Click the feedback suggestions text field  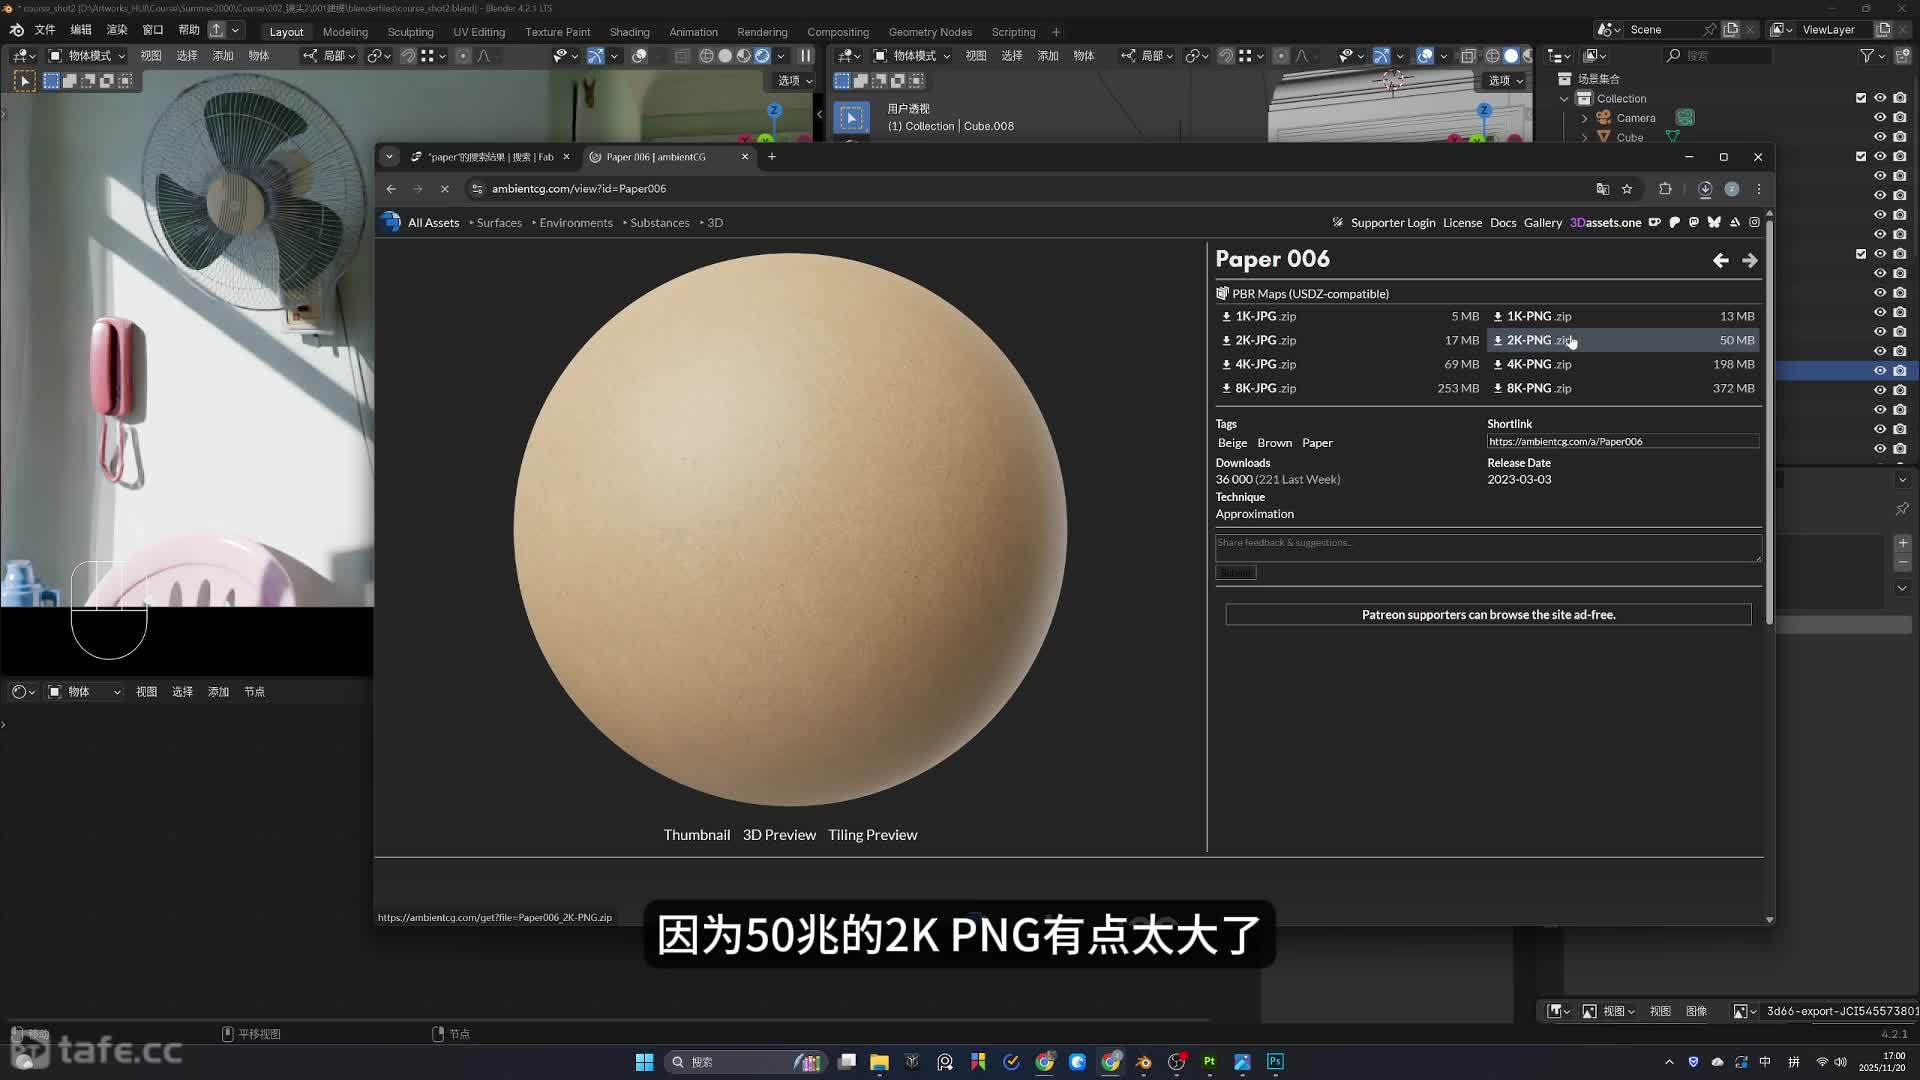coord(1487,547)
